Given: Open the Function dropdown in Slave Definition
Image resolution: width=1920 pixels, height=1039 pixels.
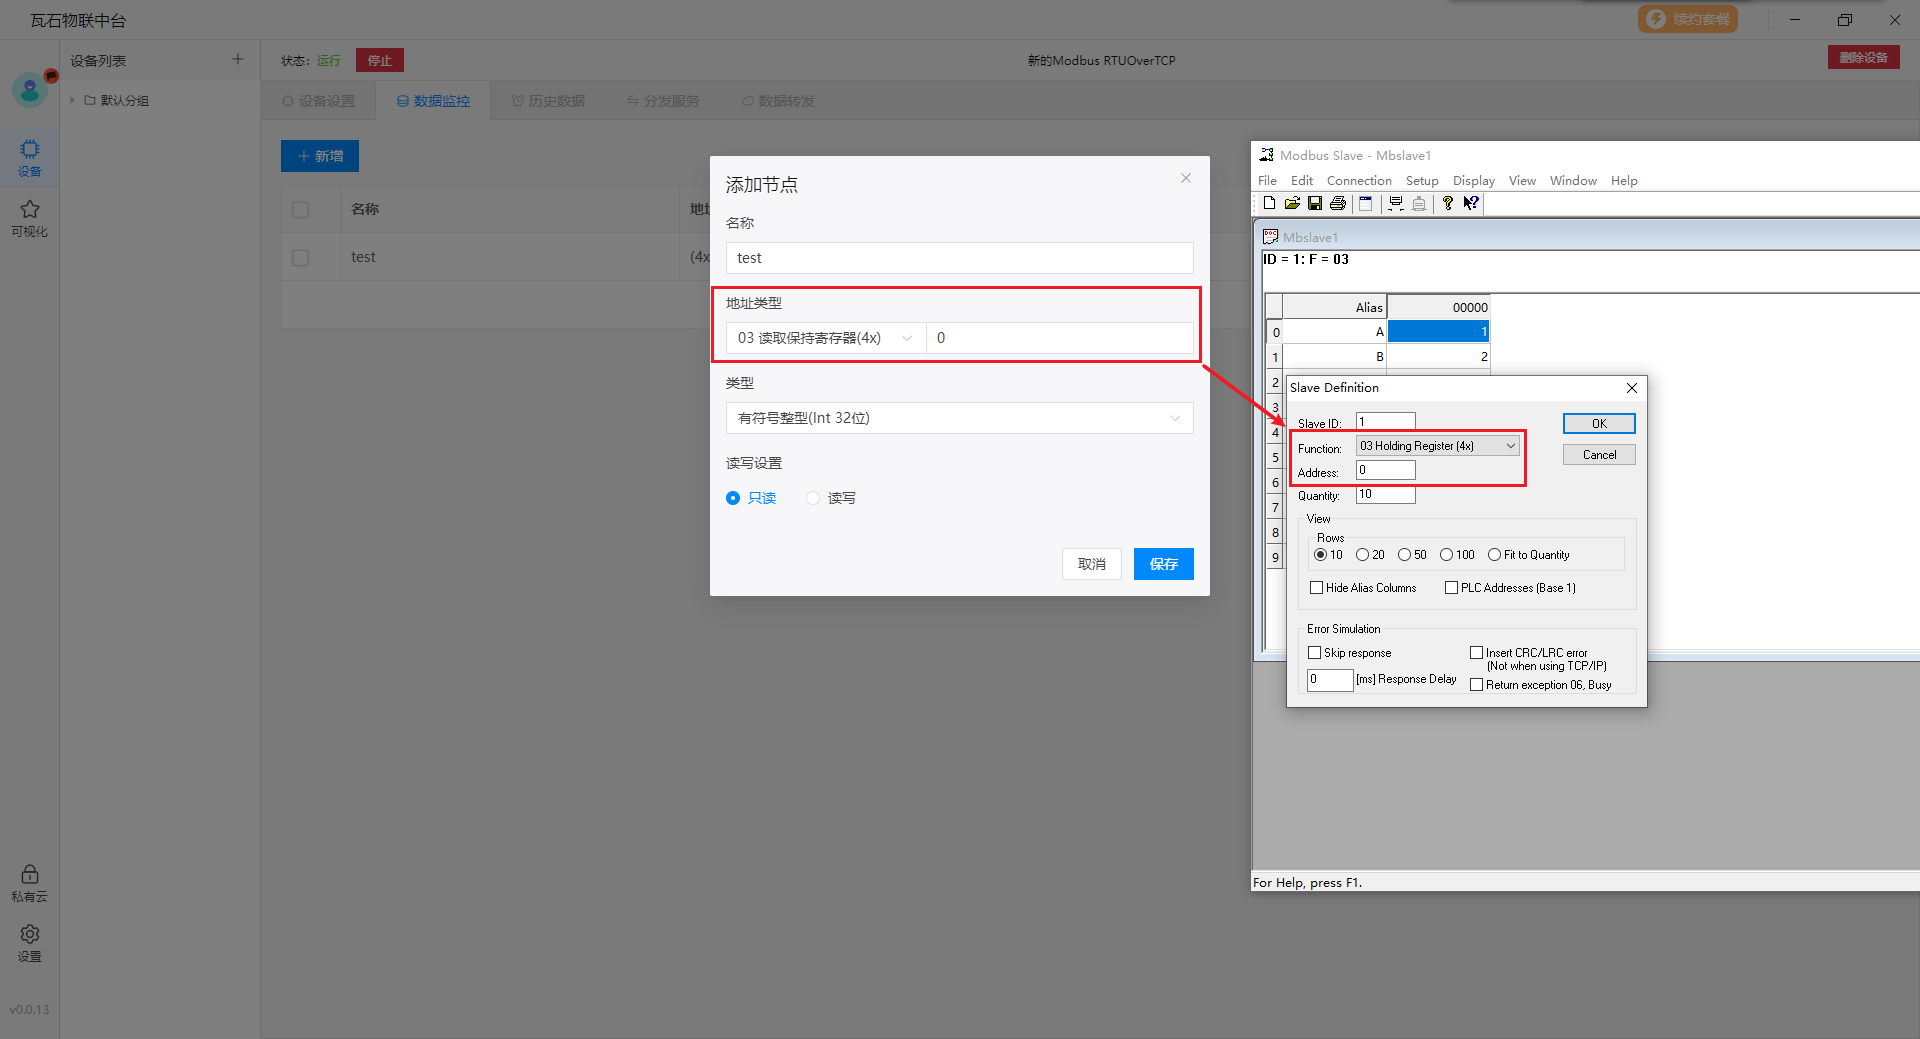Looking at the screenshot, I should click(x=1438, y=446).
